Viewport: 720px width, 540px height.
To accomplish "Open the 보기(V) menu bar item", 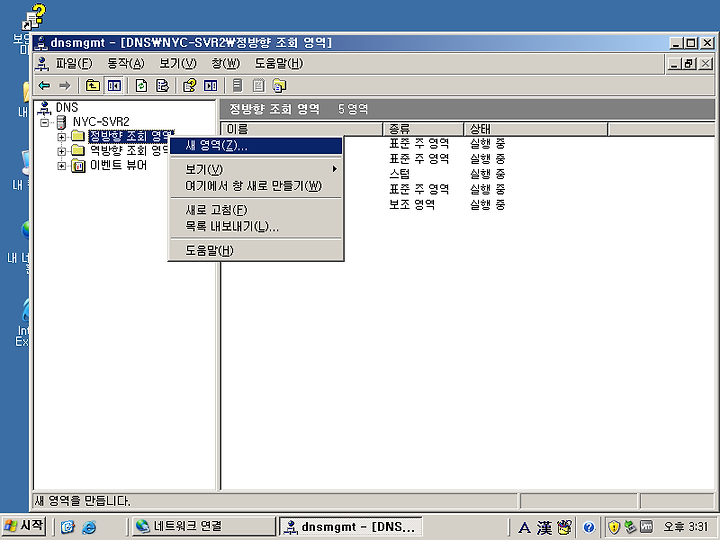I will pyautogui.click(x=178, y=64).
